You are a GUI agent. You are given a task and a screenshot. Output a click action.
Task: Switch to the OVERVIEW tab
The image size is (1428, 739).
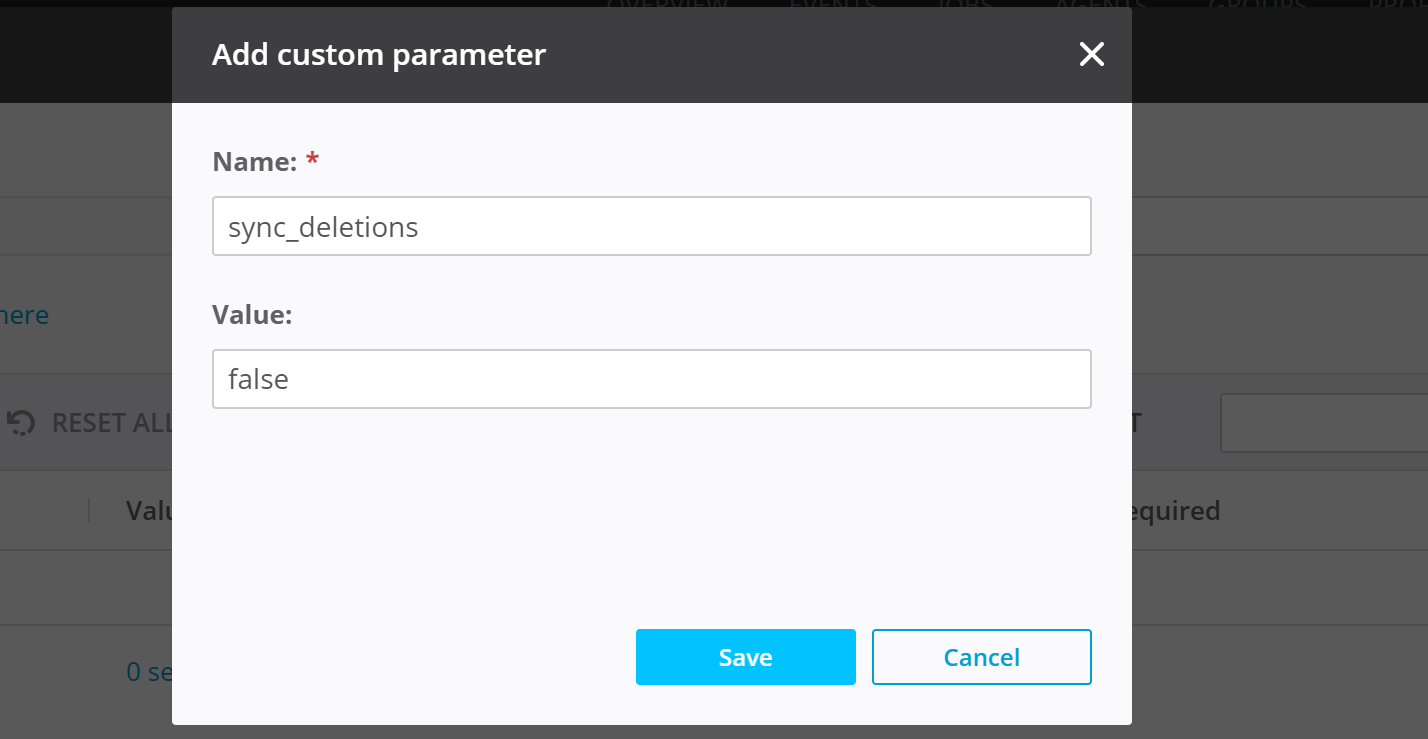click(667, 4)
